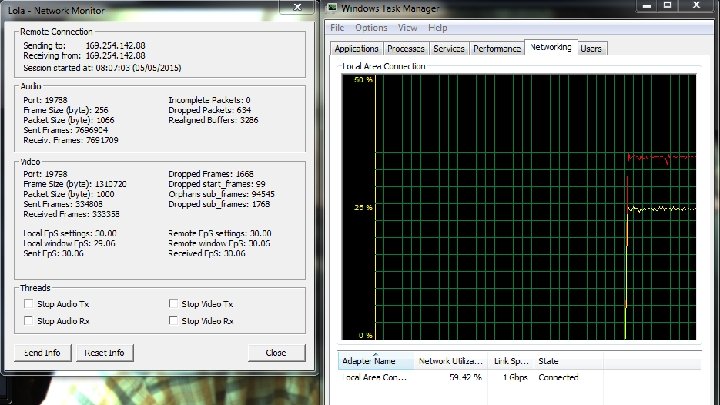Image resolution: width=720 pixels, height=405 pixels.
Task: Minimize the Windows Task Manager window
Action: click(x=647, y=6)
